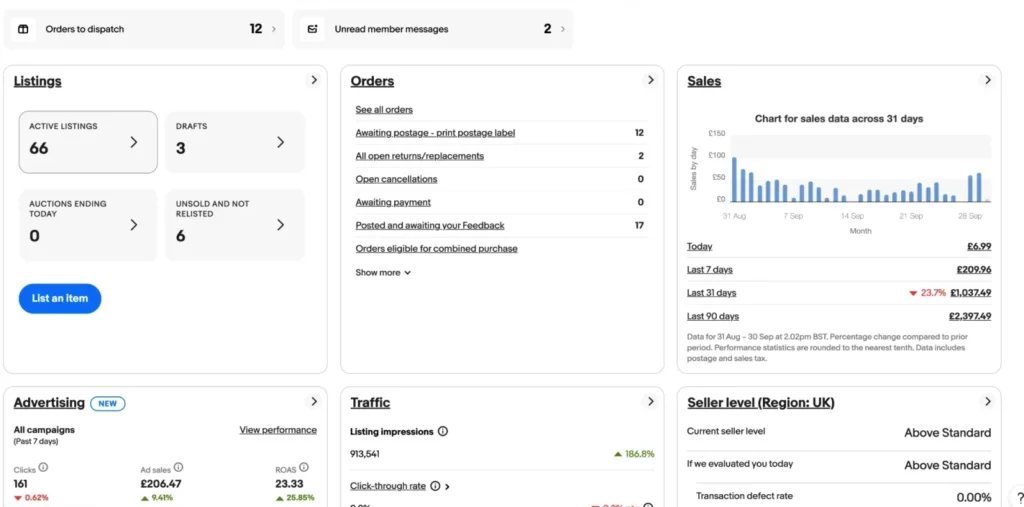Viewport: 1024px width, 507px height.
Task: Click the £206.47 Ad sales value
Action: (161, 484)
